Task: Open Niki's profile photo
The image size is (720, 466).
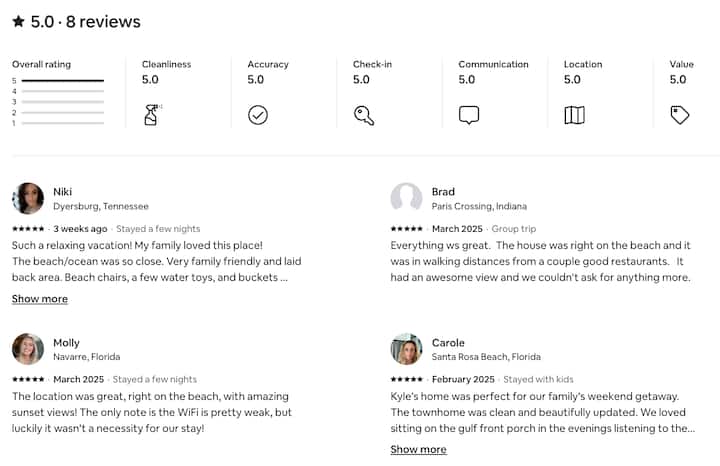Action: (28, 198)
